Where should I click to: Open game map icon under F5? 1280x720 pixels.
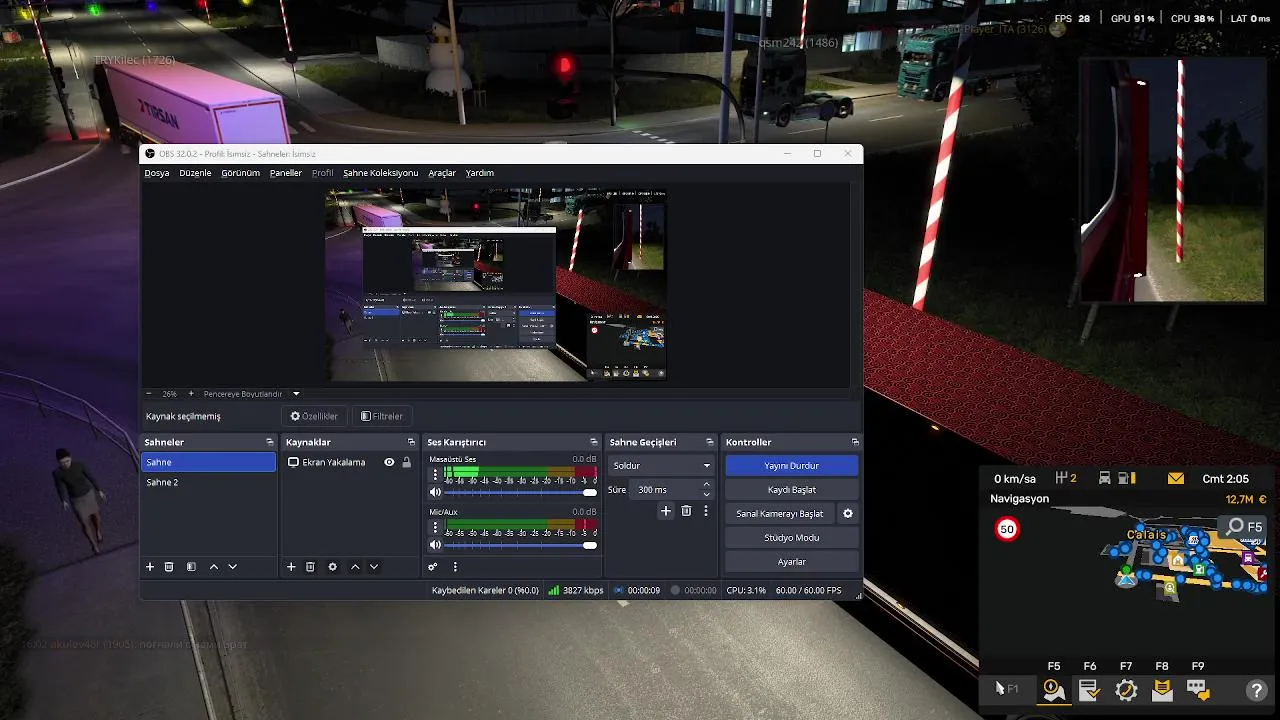(1054, 690)
